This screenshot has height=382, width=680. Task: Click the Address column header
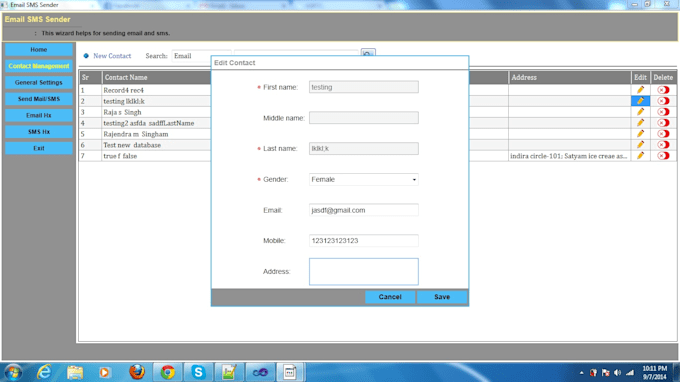[569, 77]
